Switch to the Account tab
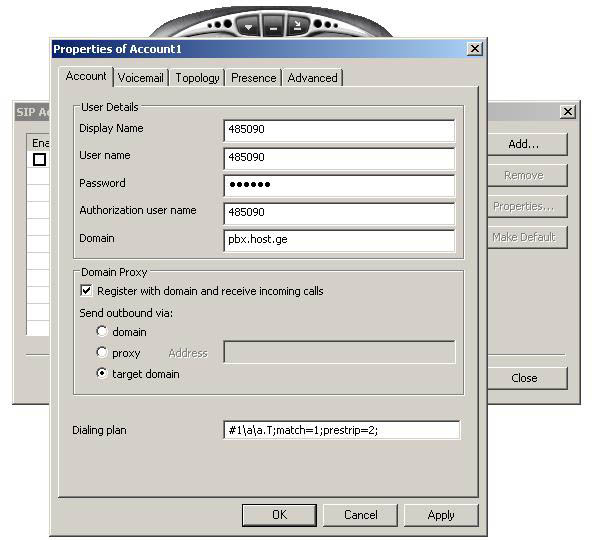The image size is (595, 540). 86,76
